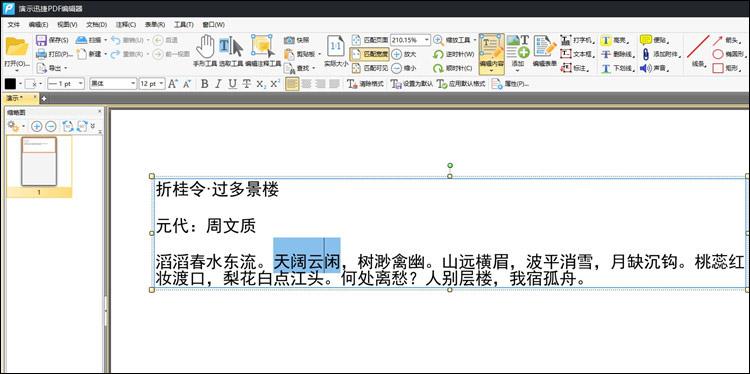Screen dimensions: 750x374
Task: Click 设置为默认 set as default
Action: (x=412, y=84)
